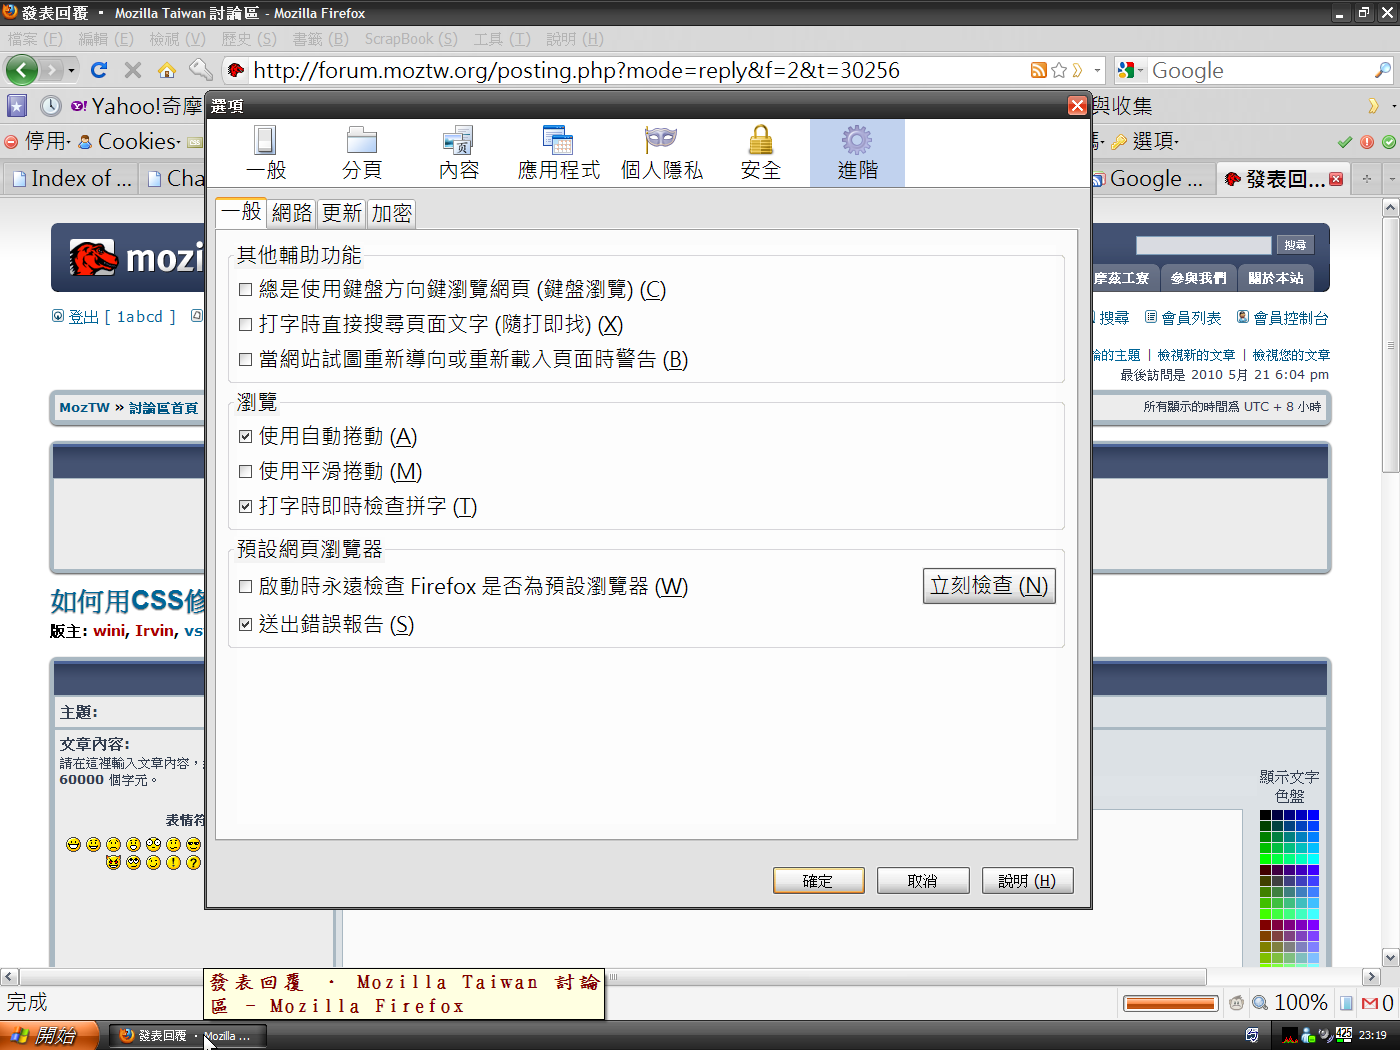This screenshot has width=1400, height=1050.
Task: Expand the address bar URL dropdown arrow
Action: click(x=1097, y=70)
